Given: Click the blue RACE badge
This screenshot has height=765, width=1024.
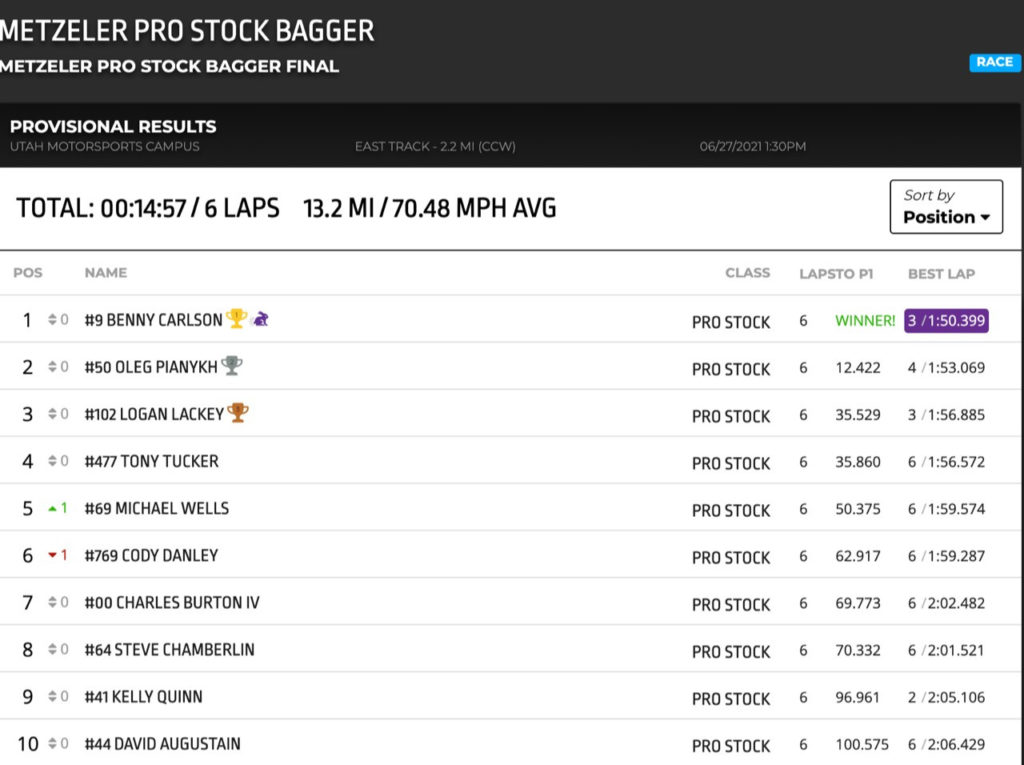Looking at the screenshot, I should tap(994, 62).
